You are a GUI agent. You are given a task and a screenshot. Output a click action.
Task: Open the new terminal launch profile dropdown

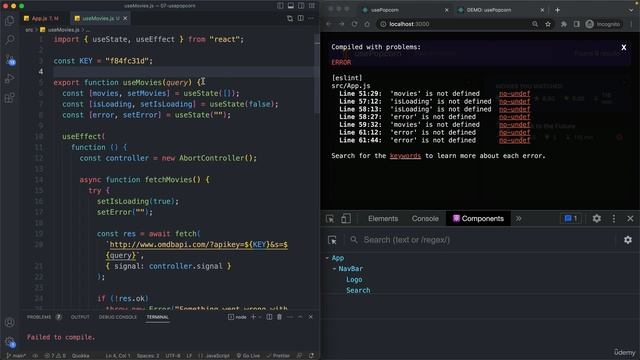(x=260, y=317)
